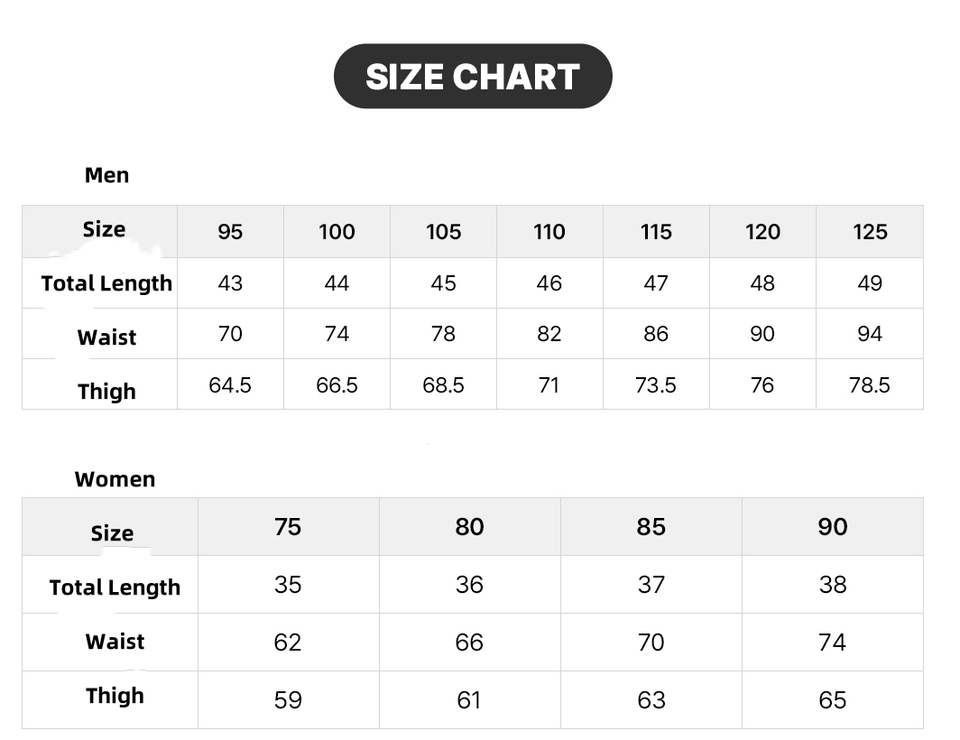
Task: Click the Women section heading
Action: click(115, 479)
